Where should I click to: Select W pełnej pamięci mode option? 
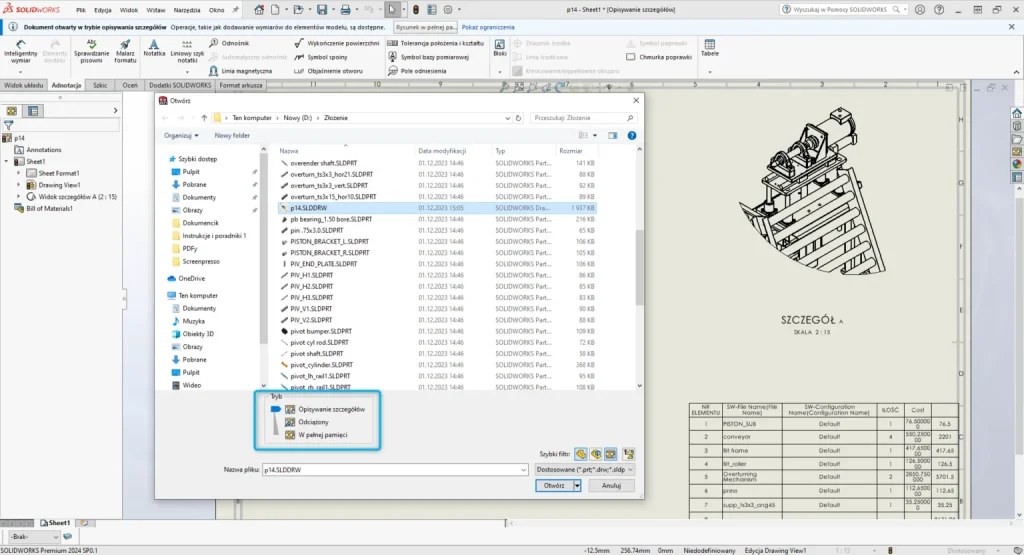(316, 435)
